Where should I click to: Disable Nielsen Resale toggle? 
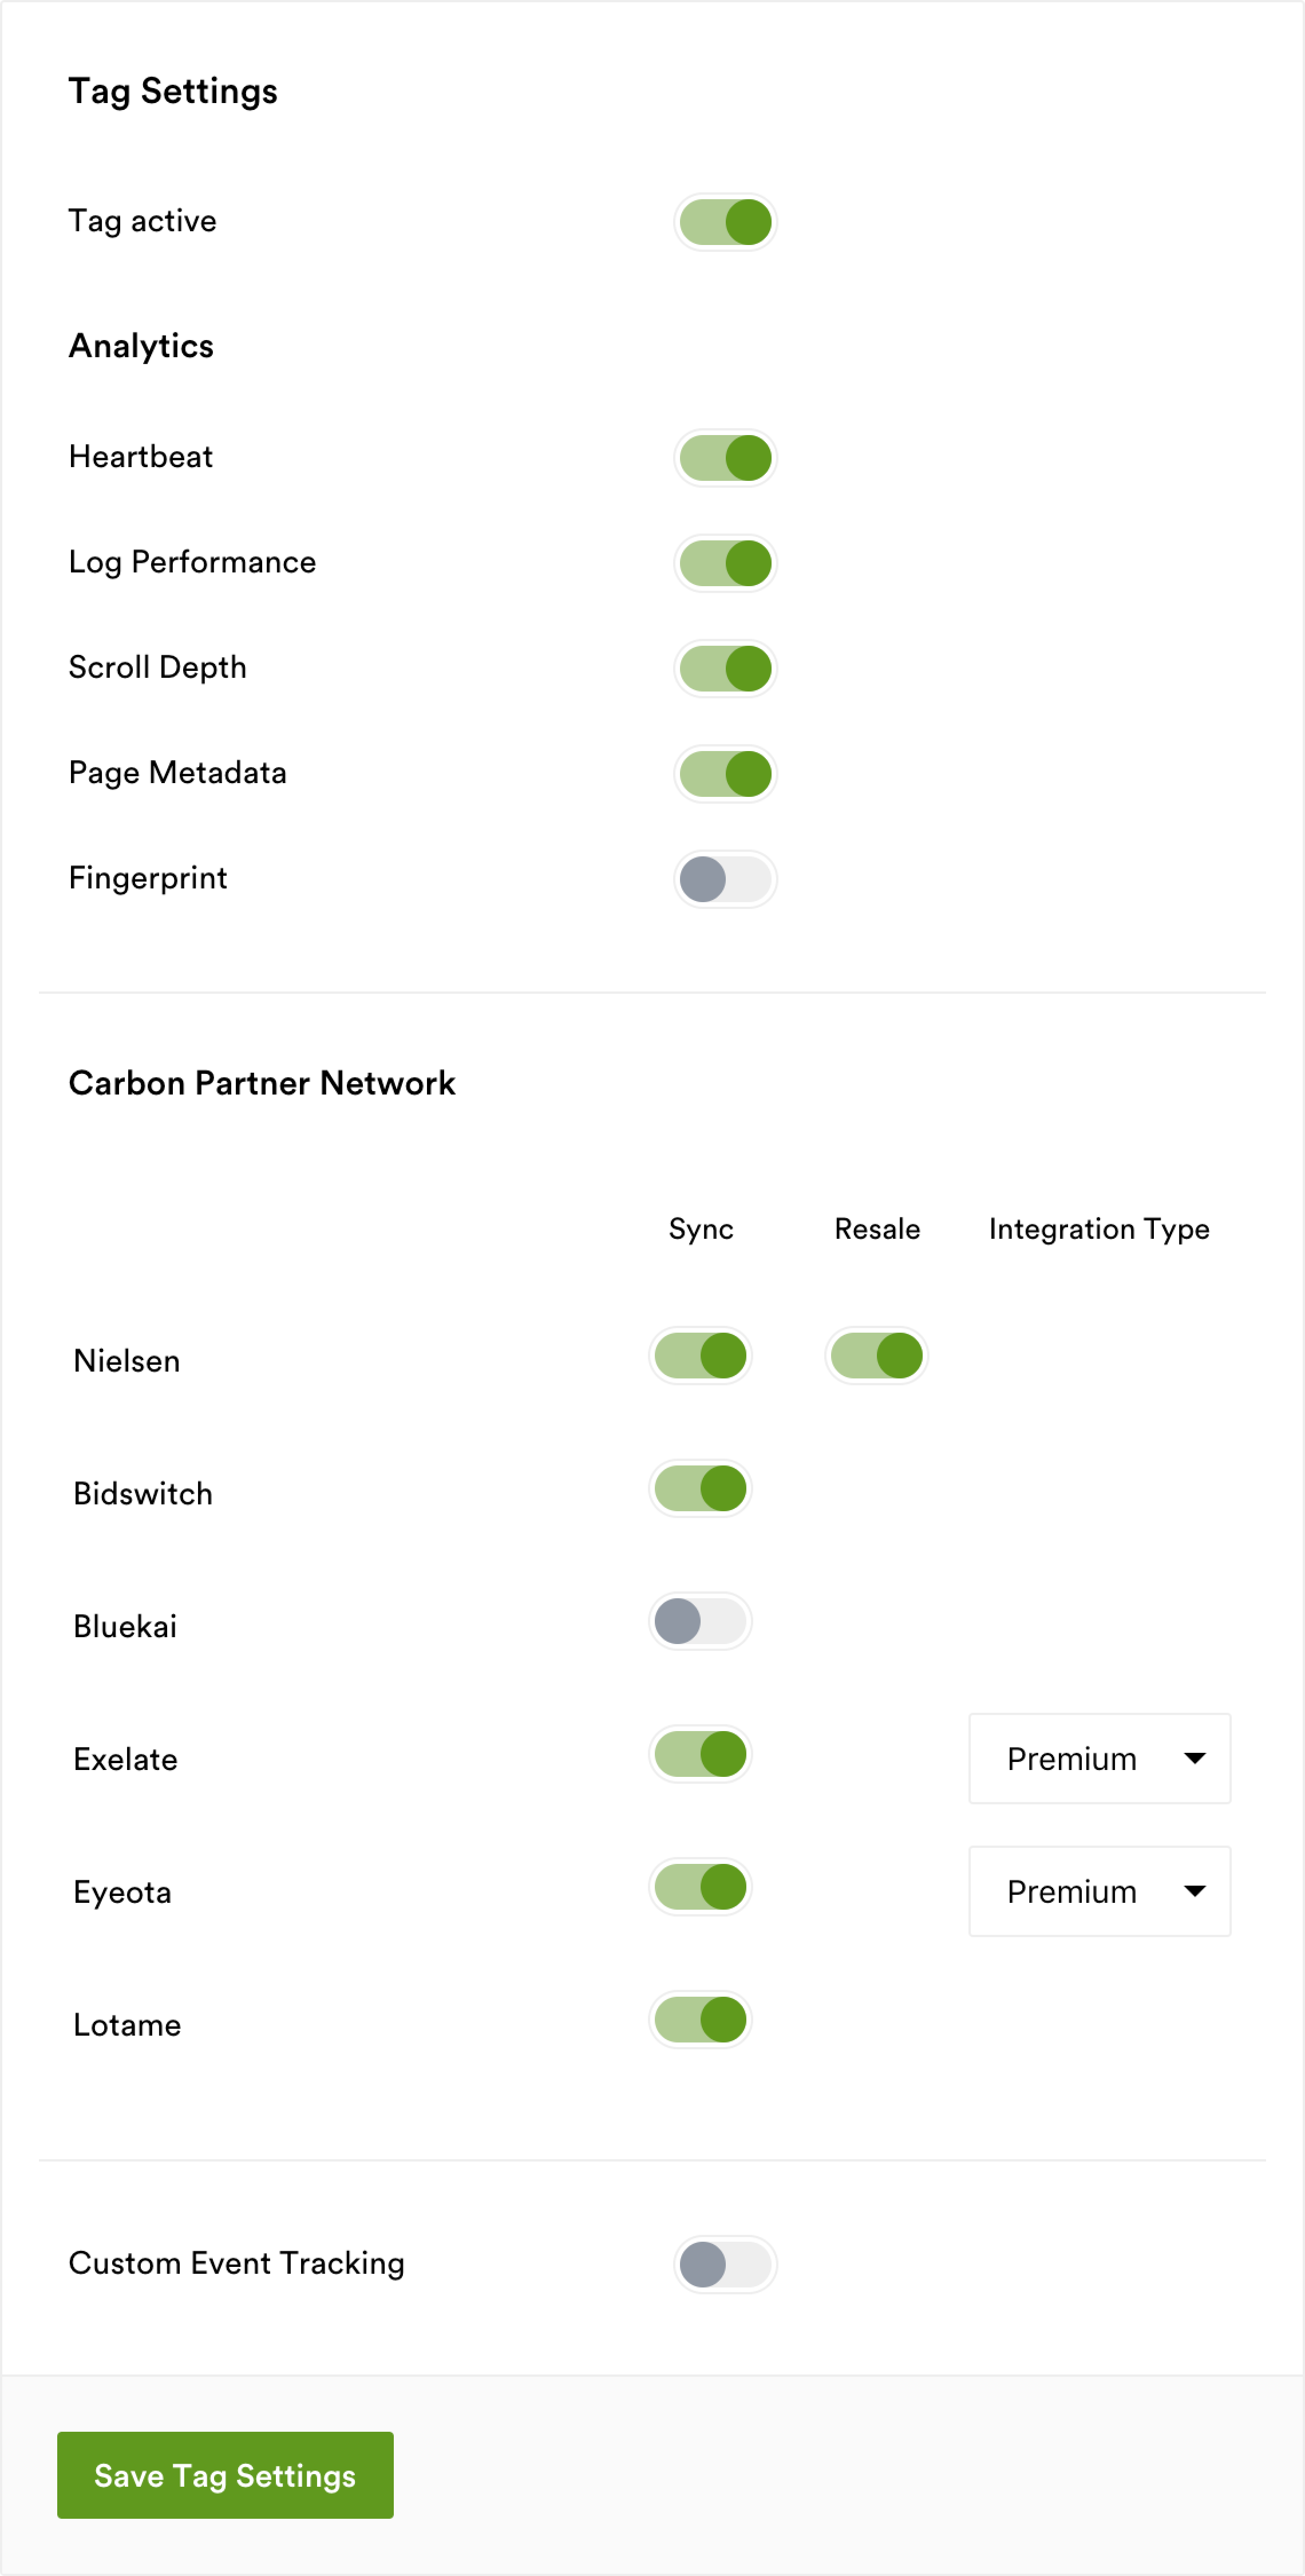[x=876, y=1356]
